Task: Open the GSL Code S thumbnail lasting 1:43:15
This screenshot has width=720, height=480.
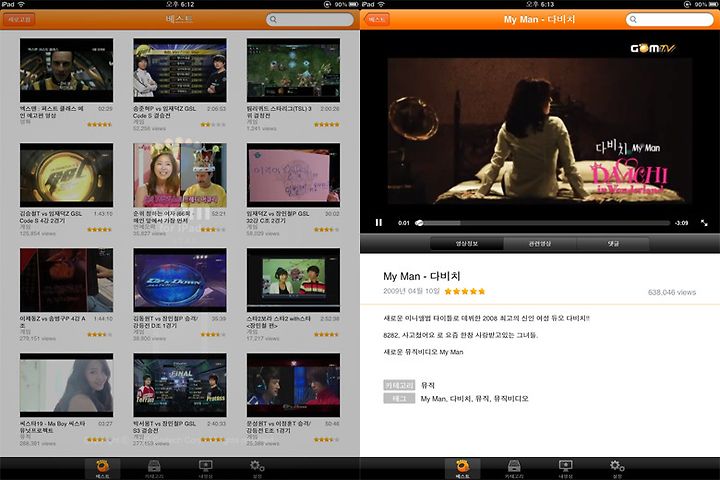Action: pyautogui.click(x=66, y=175)
